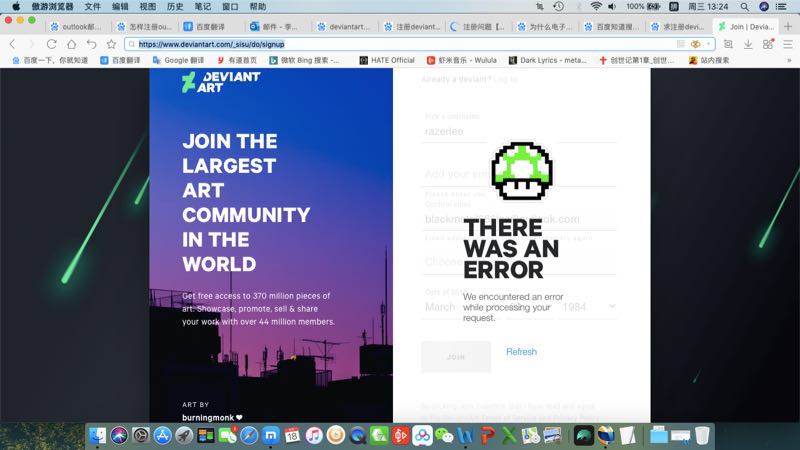Open the 有道首页 bookmark
The width and height of the screenshot is (800, 450).
[x=237, y=60]
